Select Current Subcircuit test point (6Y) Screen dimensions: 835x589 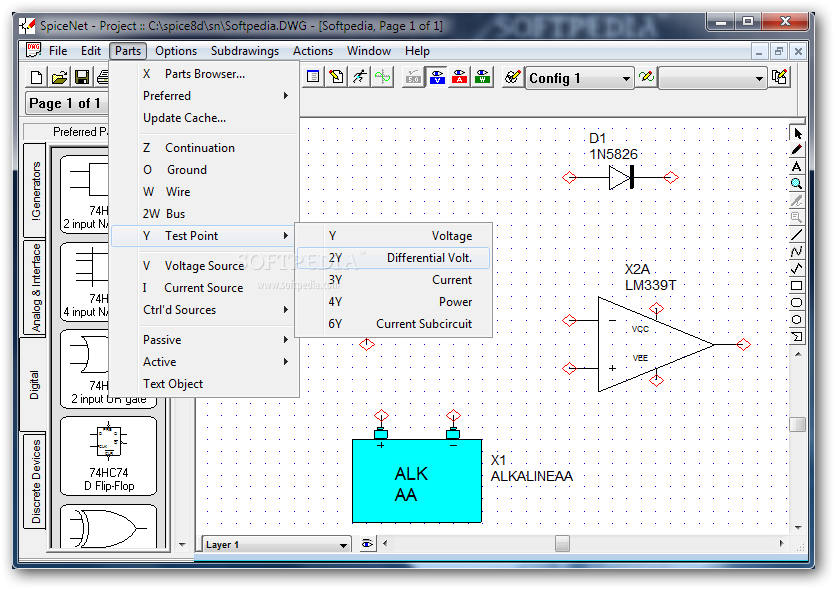[x=394, y=324]
